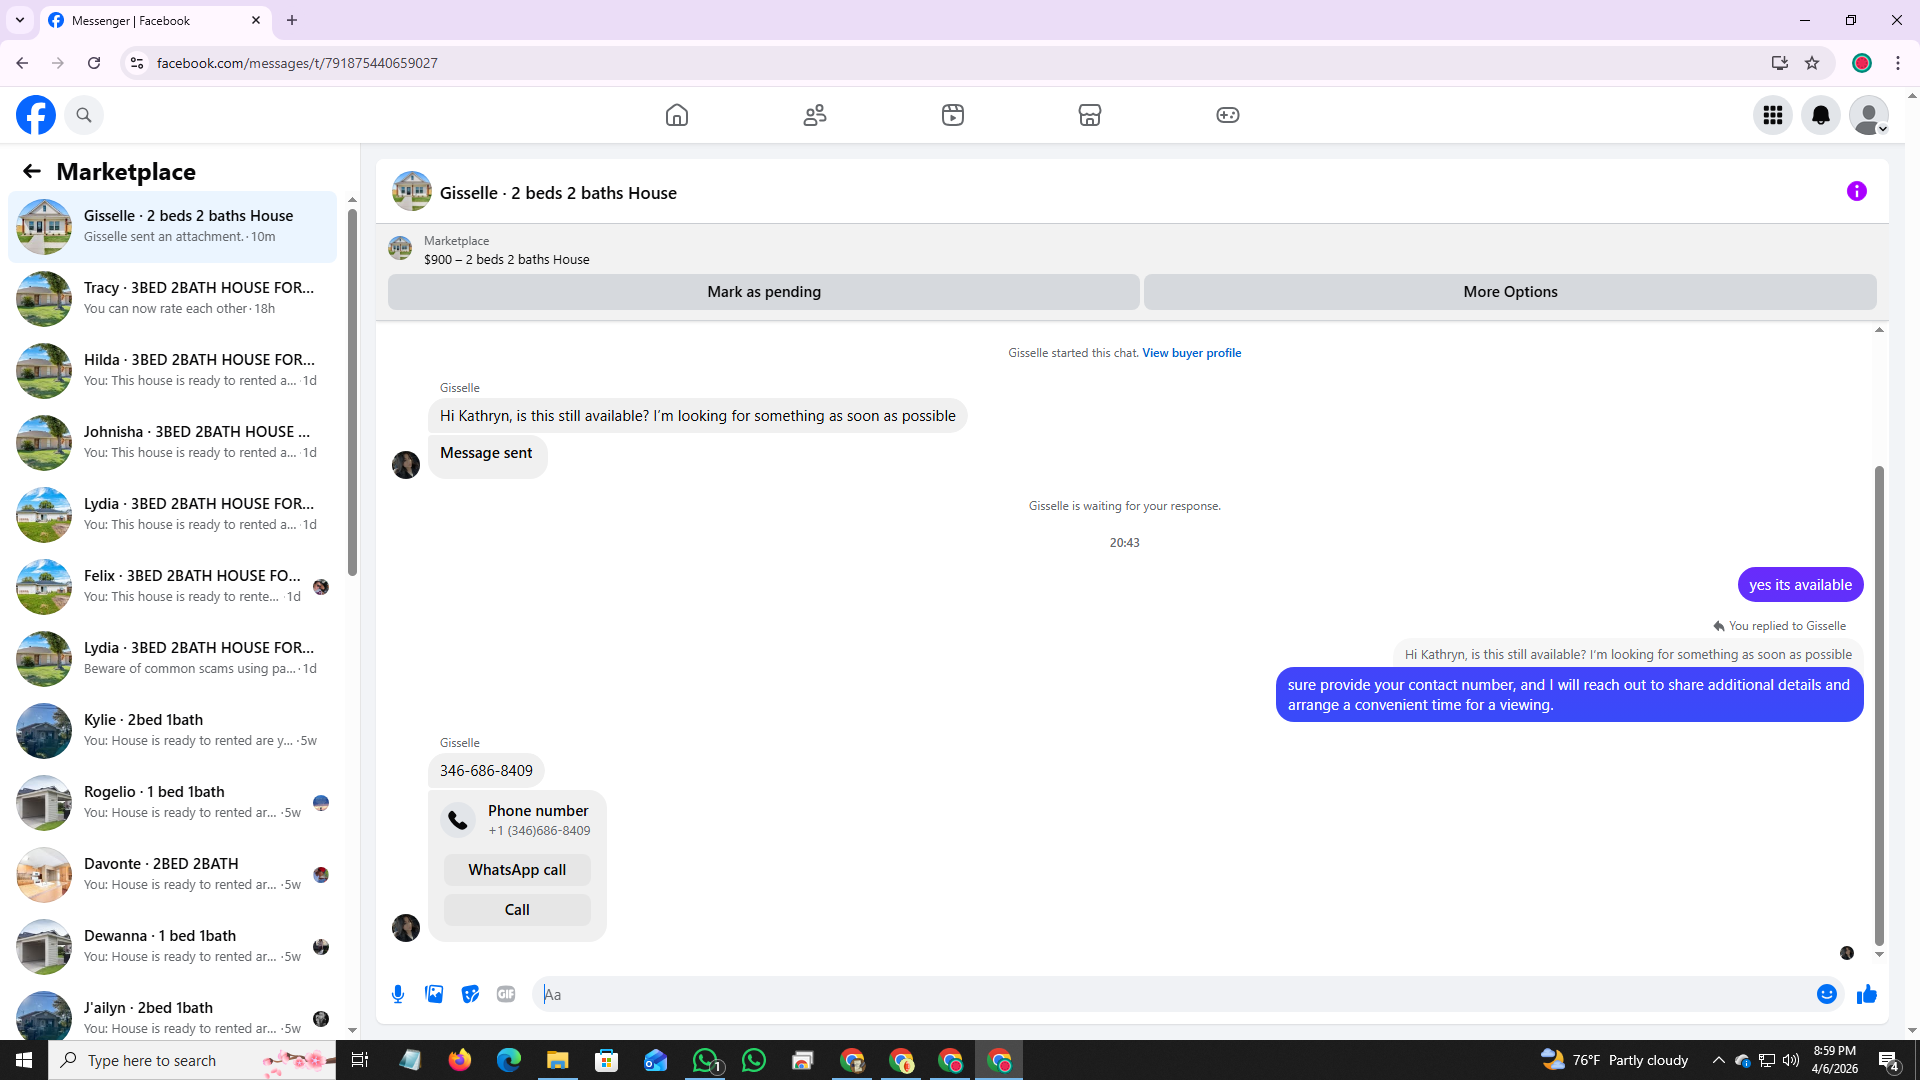This screenshot has height=1080, width=1920.
Task: Mark the listing as pending
Action: (764, 292)
